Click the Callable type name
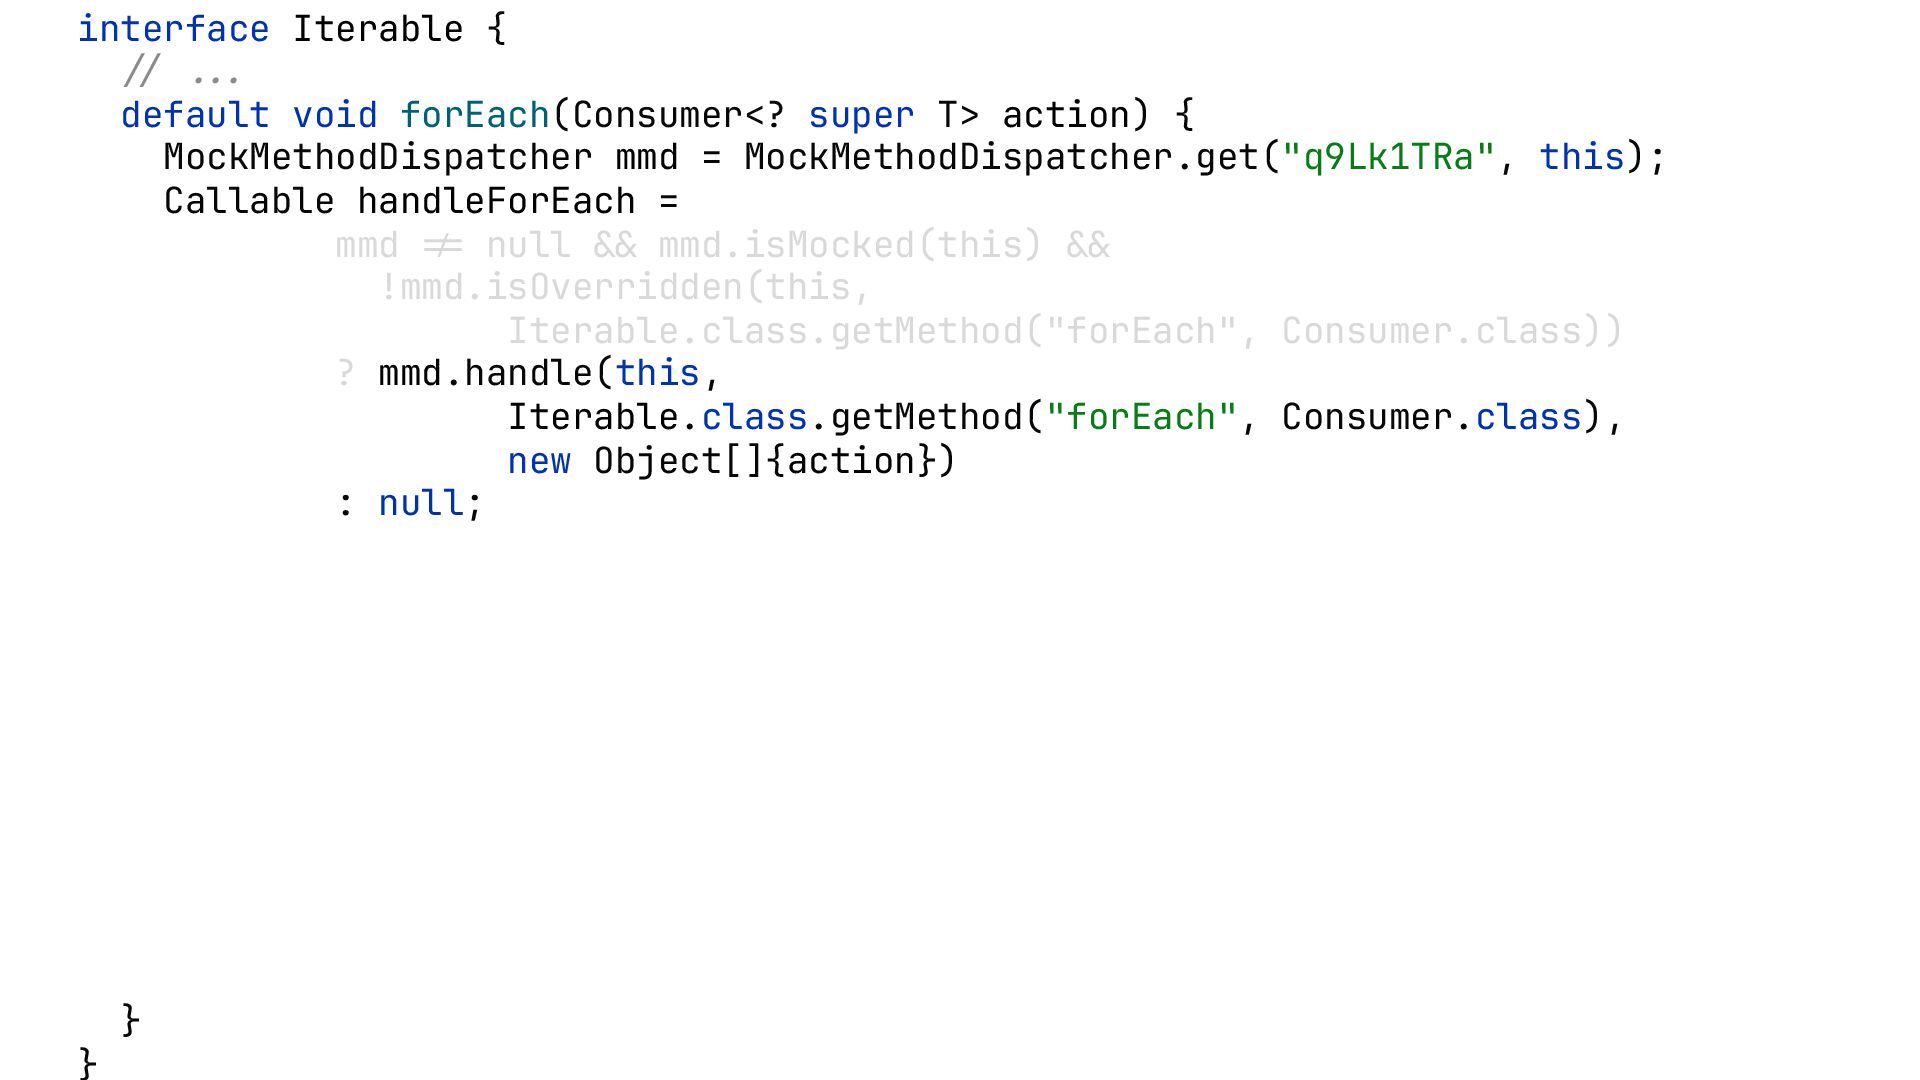 [250, 201]
